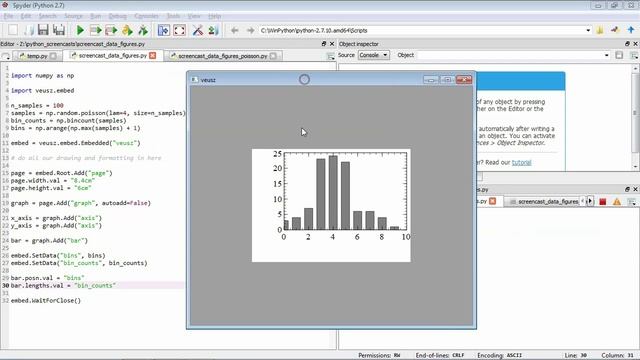Image resolution: width=640 pixels, height=360 pixels.
Task: Click the 'import veusz.embed' code line
Action: point(42,91)
